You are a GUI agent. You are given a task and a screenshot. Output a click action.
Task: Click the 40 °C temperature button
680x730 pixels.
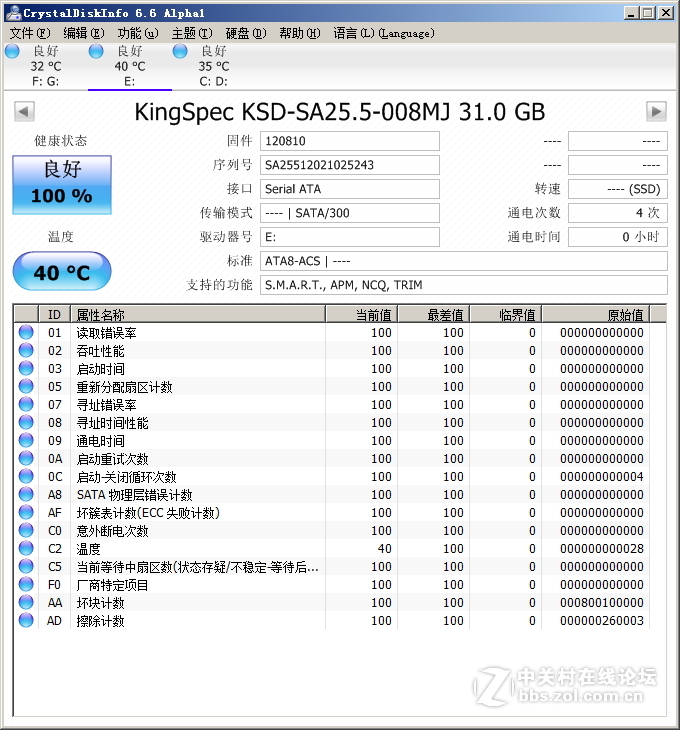click(x=62, y=271)
